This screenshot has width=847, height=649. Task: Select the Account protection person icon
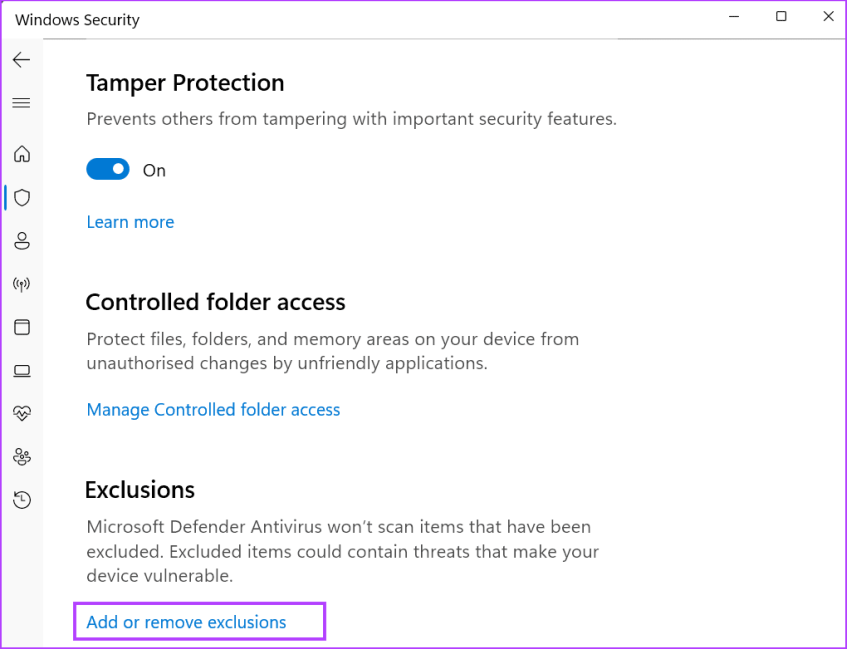click(x=22, y=240)
